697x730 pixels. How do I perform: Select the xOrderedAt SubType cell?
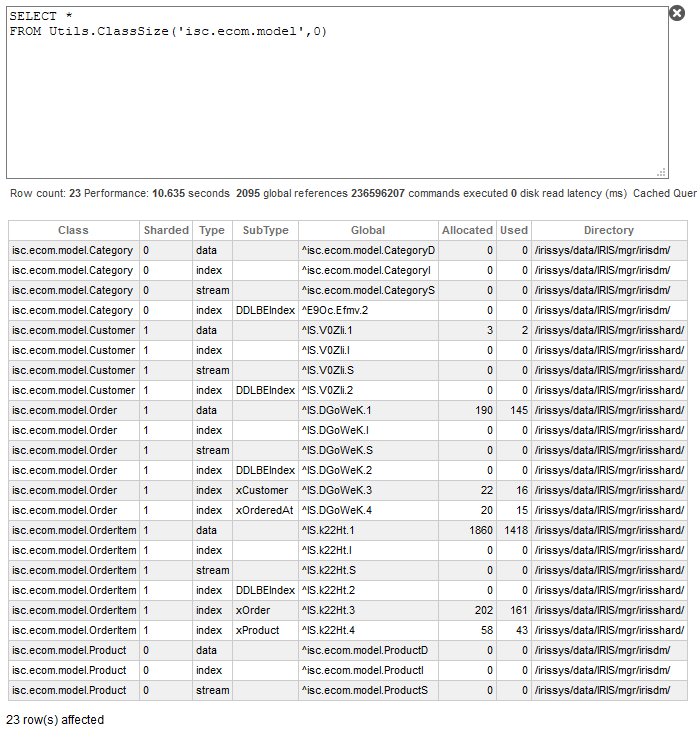pyautogui.click(x=264, y=510)
